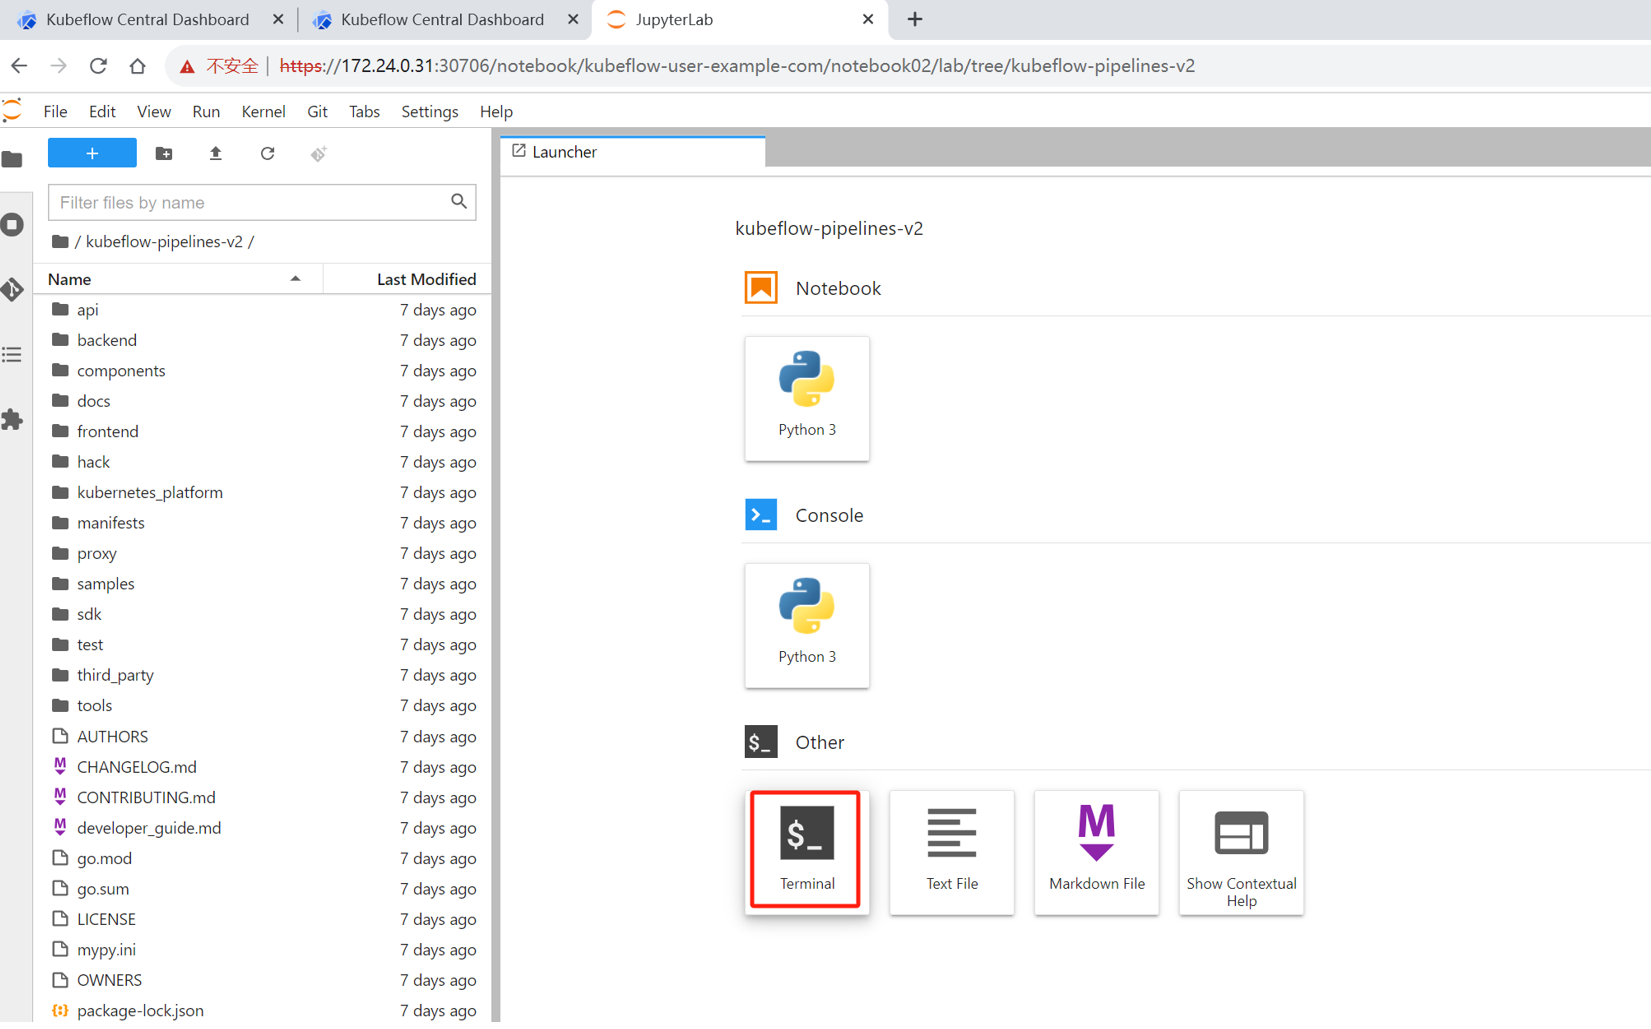Select the manifests folder

262,523
